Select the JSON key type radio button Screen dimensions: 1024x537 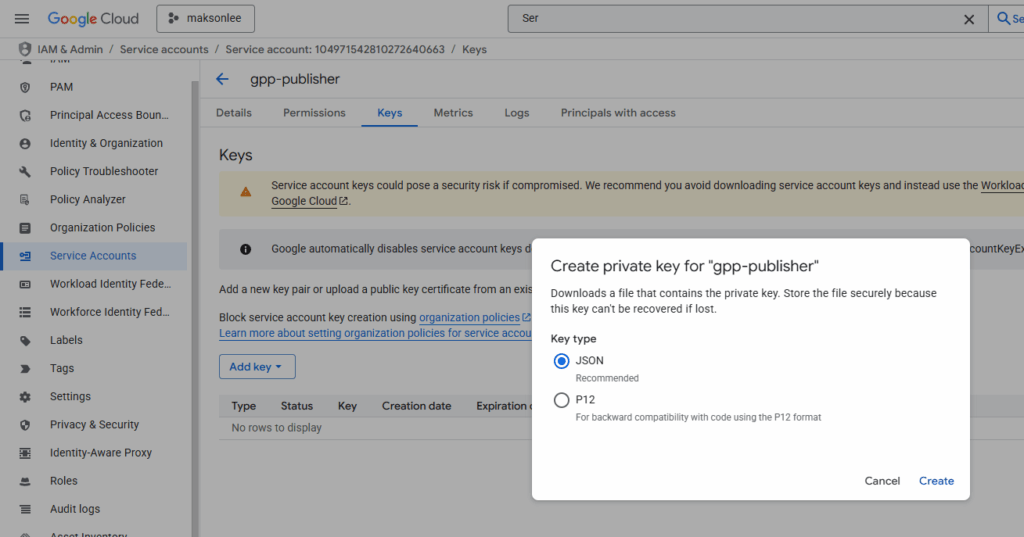tap(561, 361)
